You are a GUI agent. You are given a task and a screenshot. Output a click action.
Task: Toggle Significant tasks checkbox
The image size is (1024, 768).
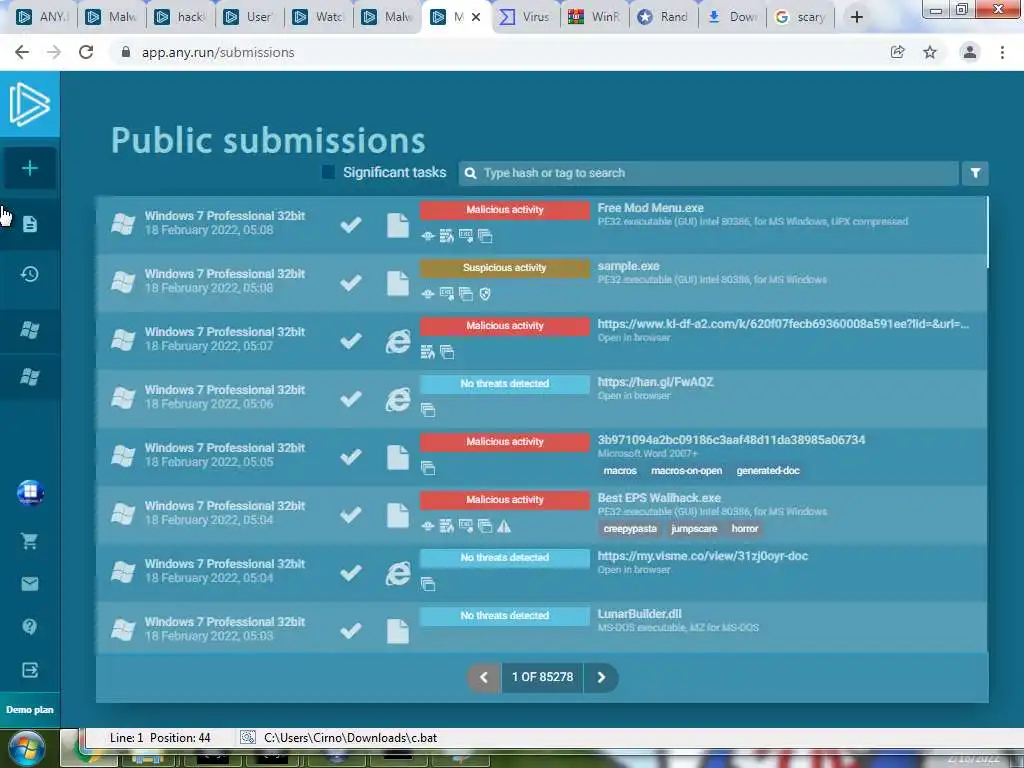tap(328, 172)
